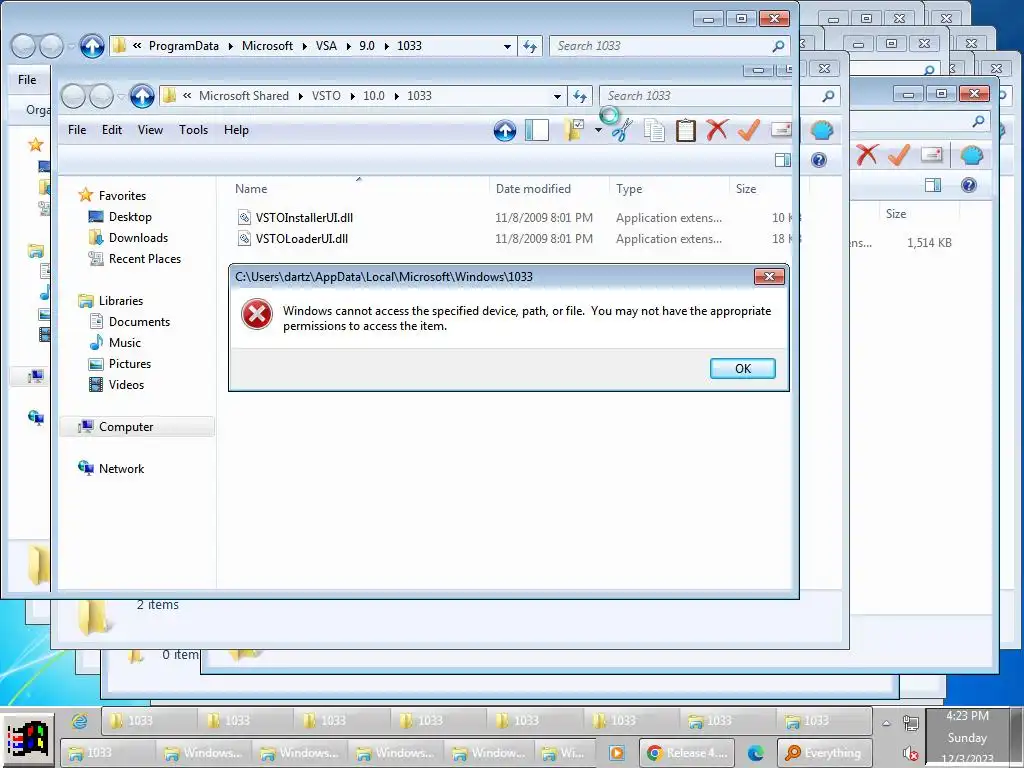Image resolution: width=1024 pixels, height=768 pixels.
Task: Select the VSTOInstallerUI.dll file
Action: click(304, 217)
